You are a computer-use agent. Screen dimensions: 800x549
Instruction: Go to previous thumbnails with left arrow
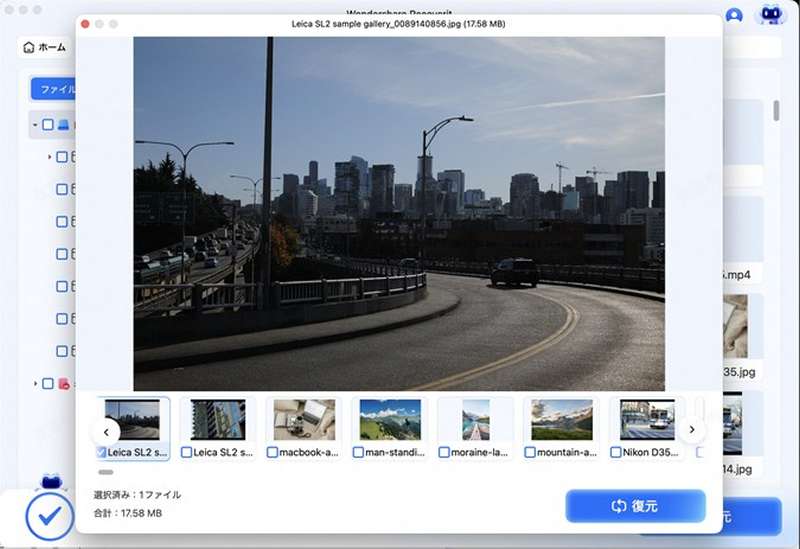click(106, 431)
